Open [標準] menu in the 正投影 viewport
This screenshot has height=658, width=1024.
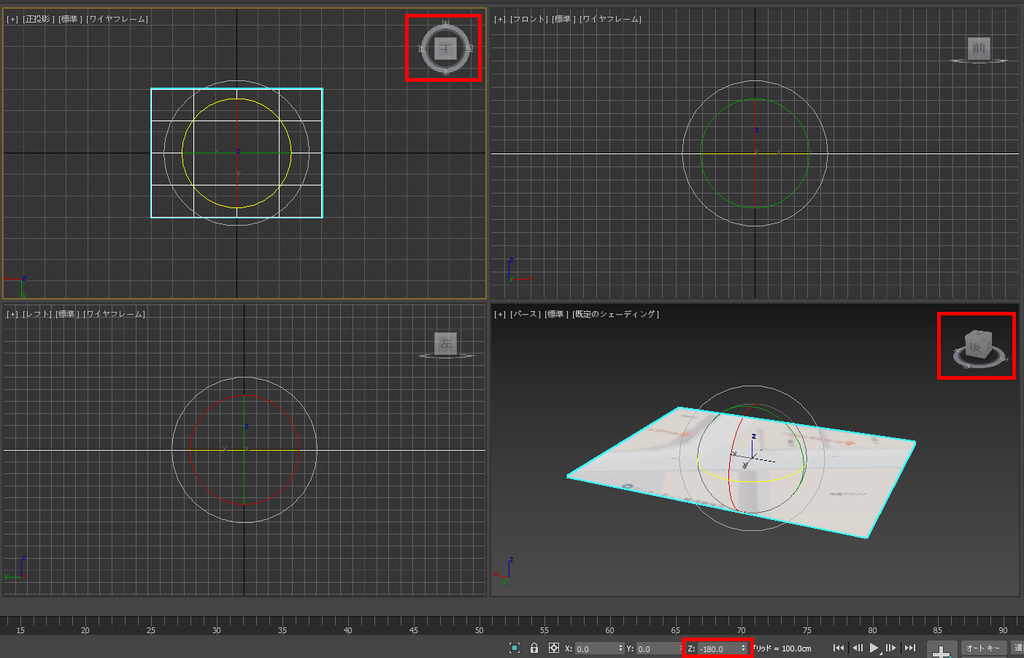point(71,19)
